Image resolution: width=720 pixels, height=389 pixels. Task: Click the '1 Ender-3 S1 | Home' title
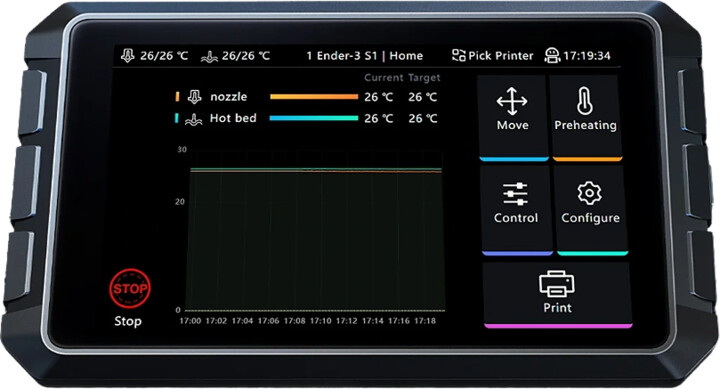click(x=365, y=56)
